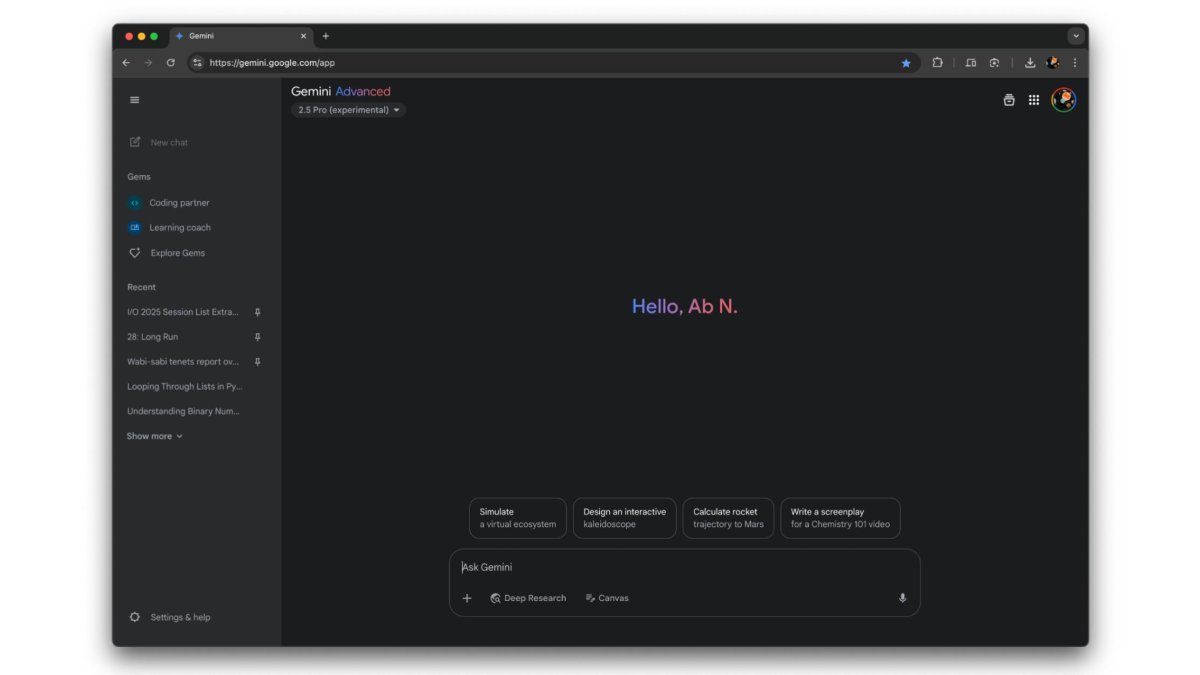Open recent chat I/O 2025 Session List Extra...

183,312
